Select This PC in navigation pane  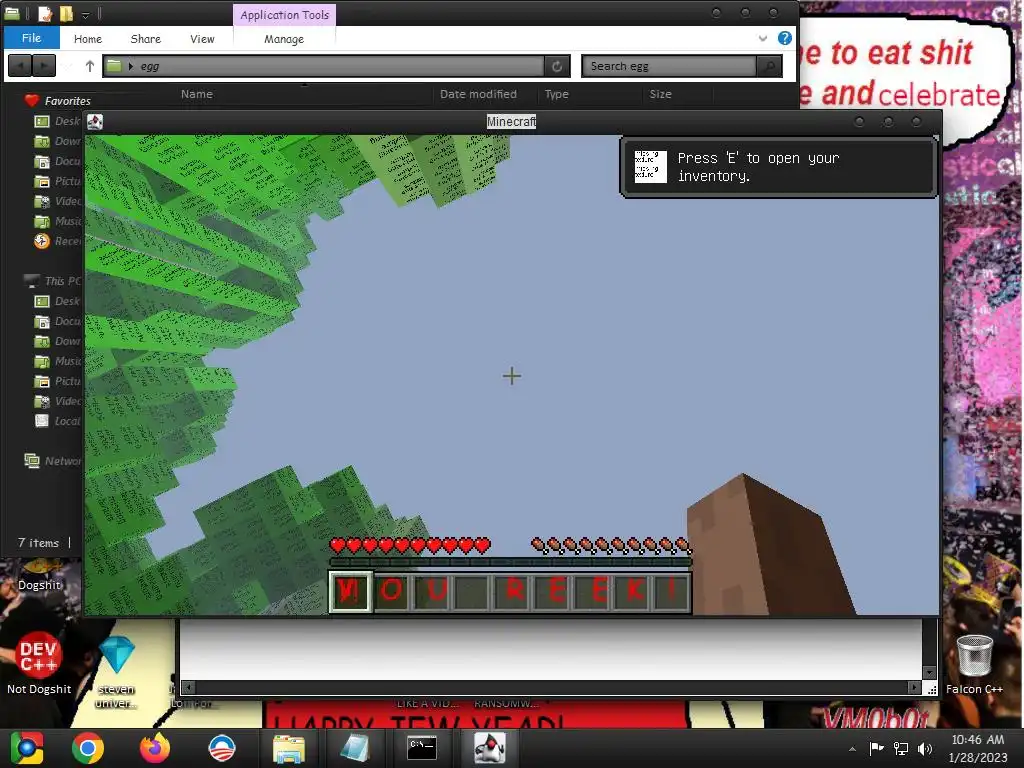click(54, 281)
